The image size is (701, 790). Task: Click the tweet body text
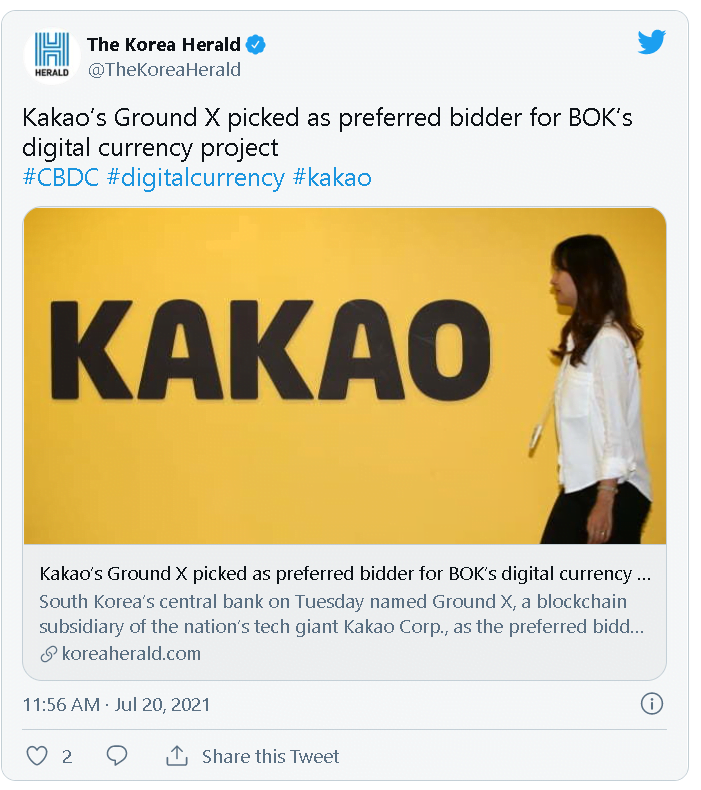coord(327,132)
